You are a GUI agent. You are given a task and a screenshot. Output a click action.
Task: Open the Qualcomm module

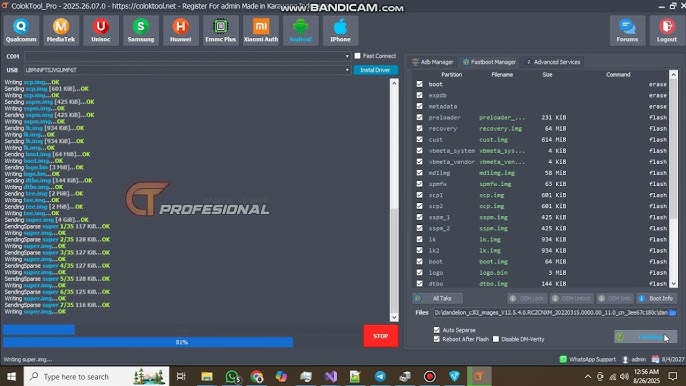[x=21, y=30]
